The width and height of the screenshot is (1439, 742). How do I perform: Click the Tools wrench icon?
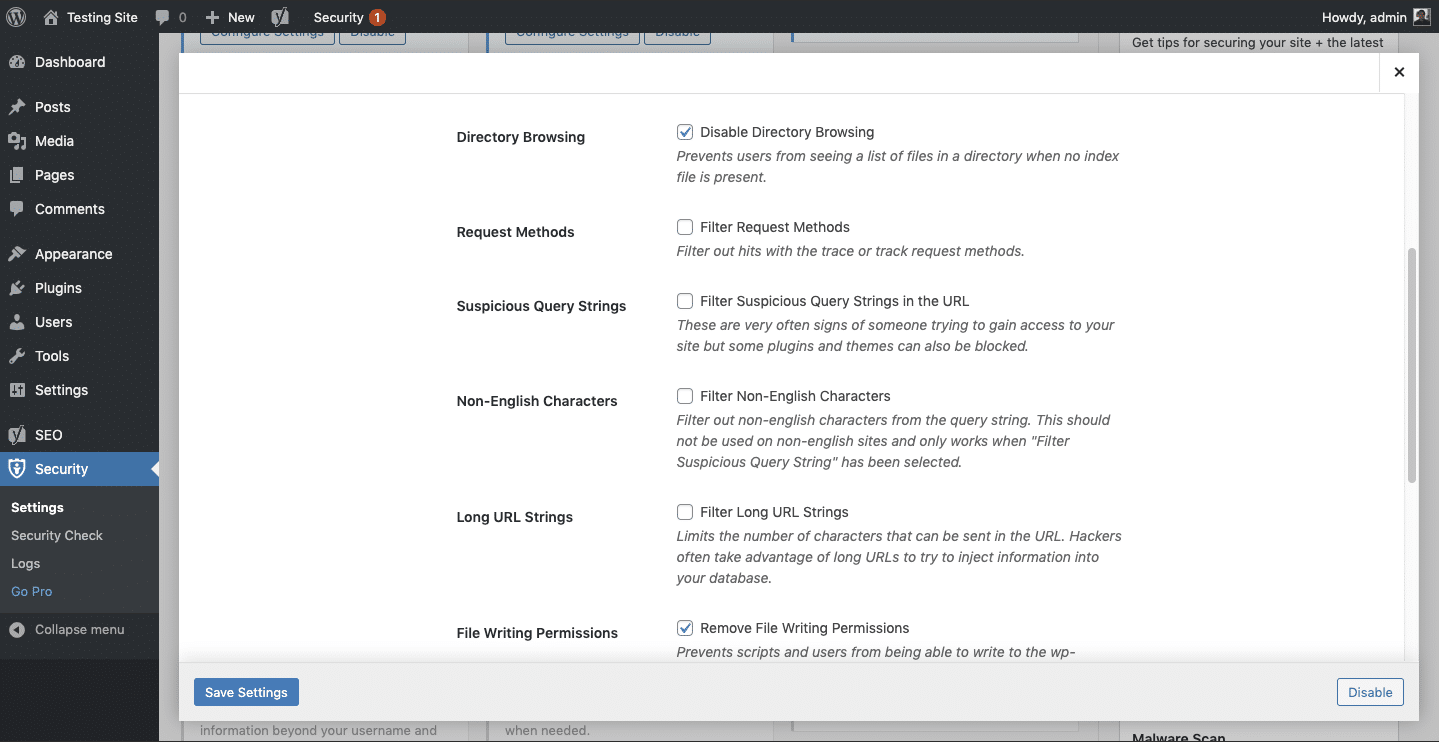tap(17, 356)
